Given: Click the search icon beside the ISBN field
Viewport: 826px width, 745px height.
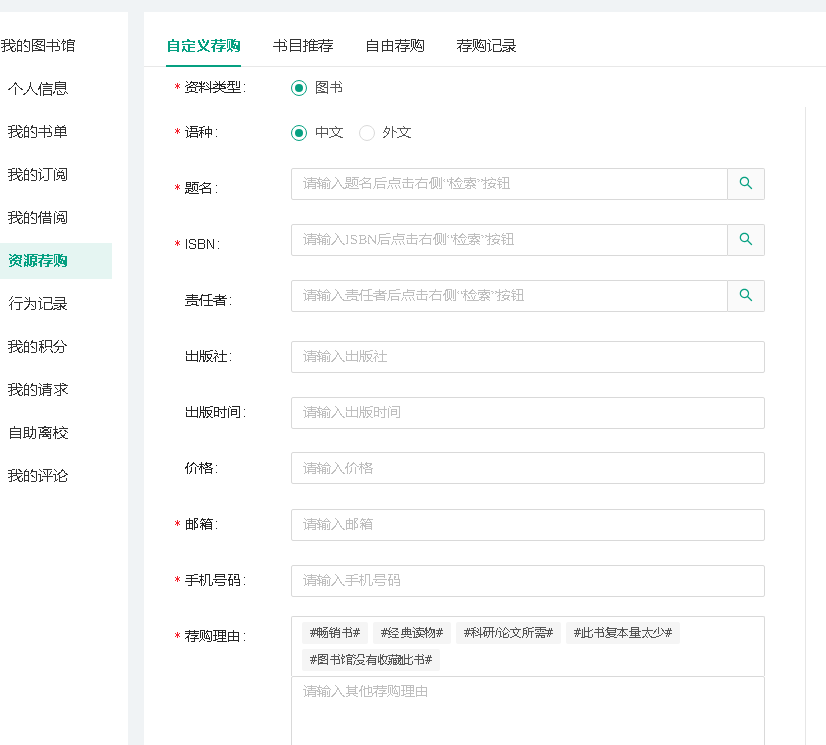Looking at the screenshot, I should 745,240.
